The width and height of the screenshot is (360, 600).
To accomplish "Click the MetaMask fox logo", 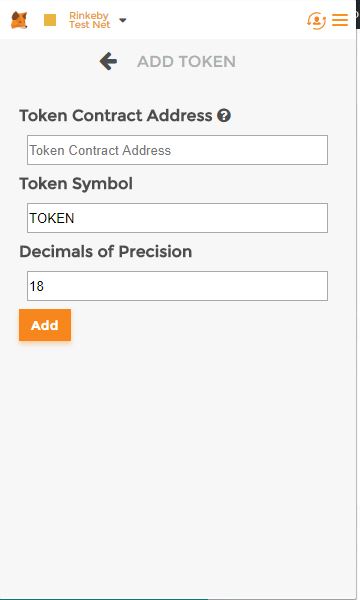I will coord(19,20).
